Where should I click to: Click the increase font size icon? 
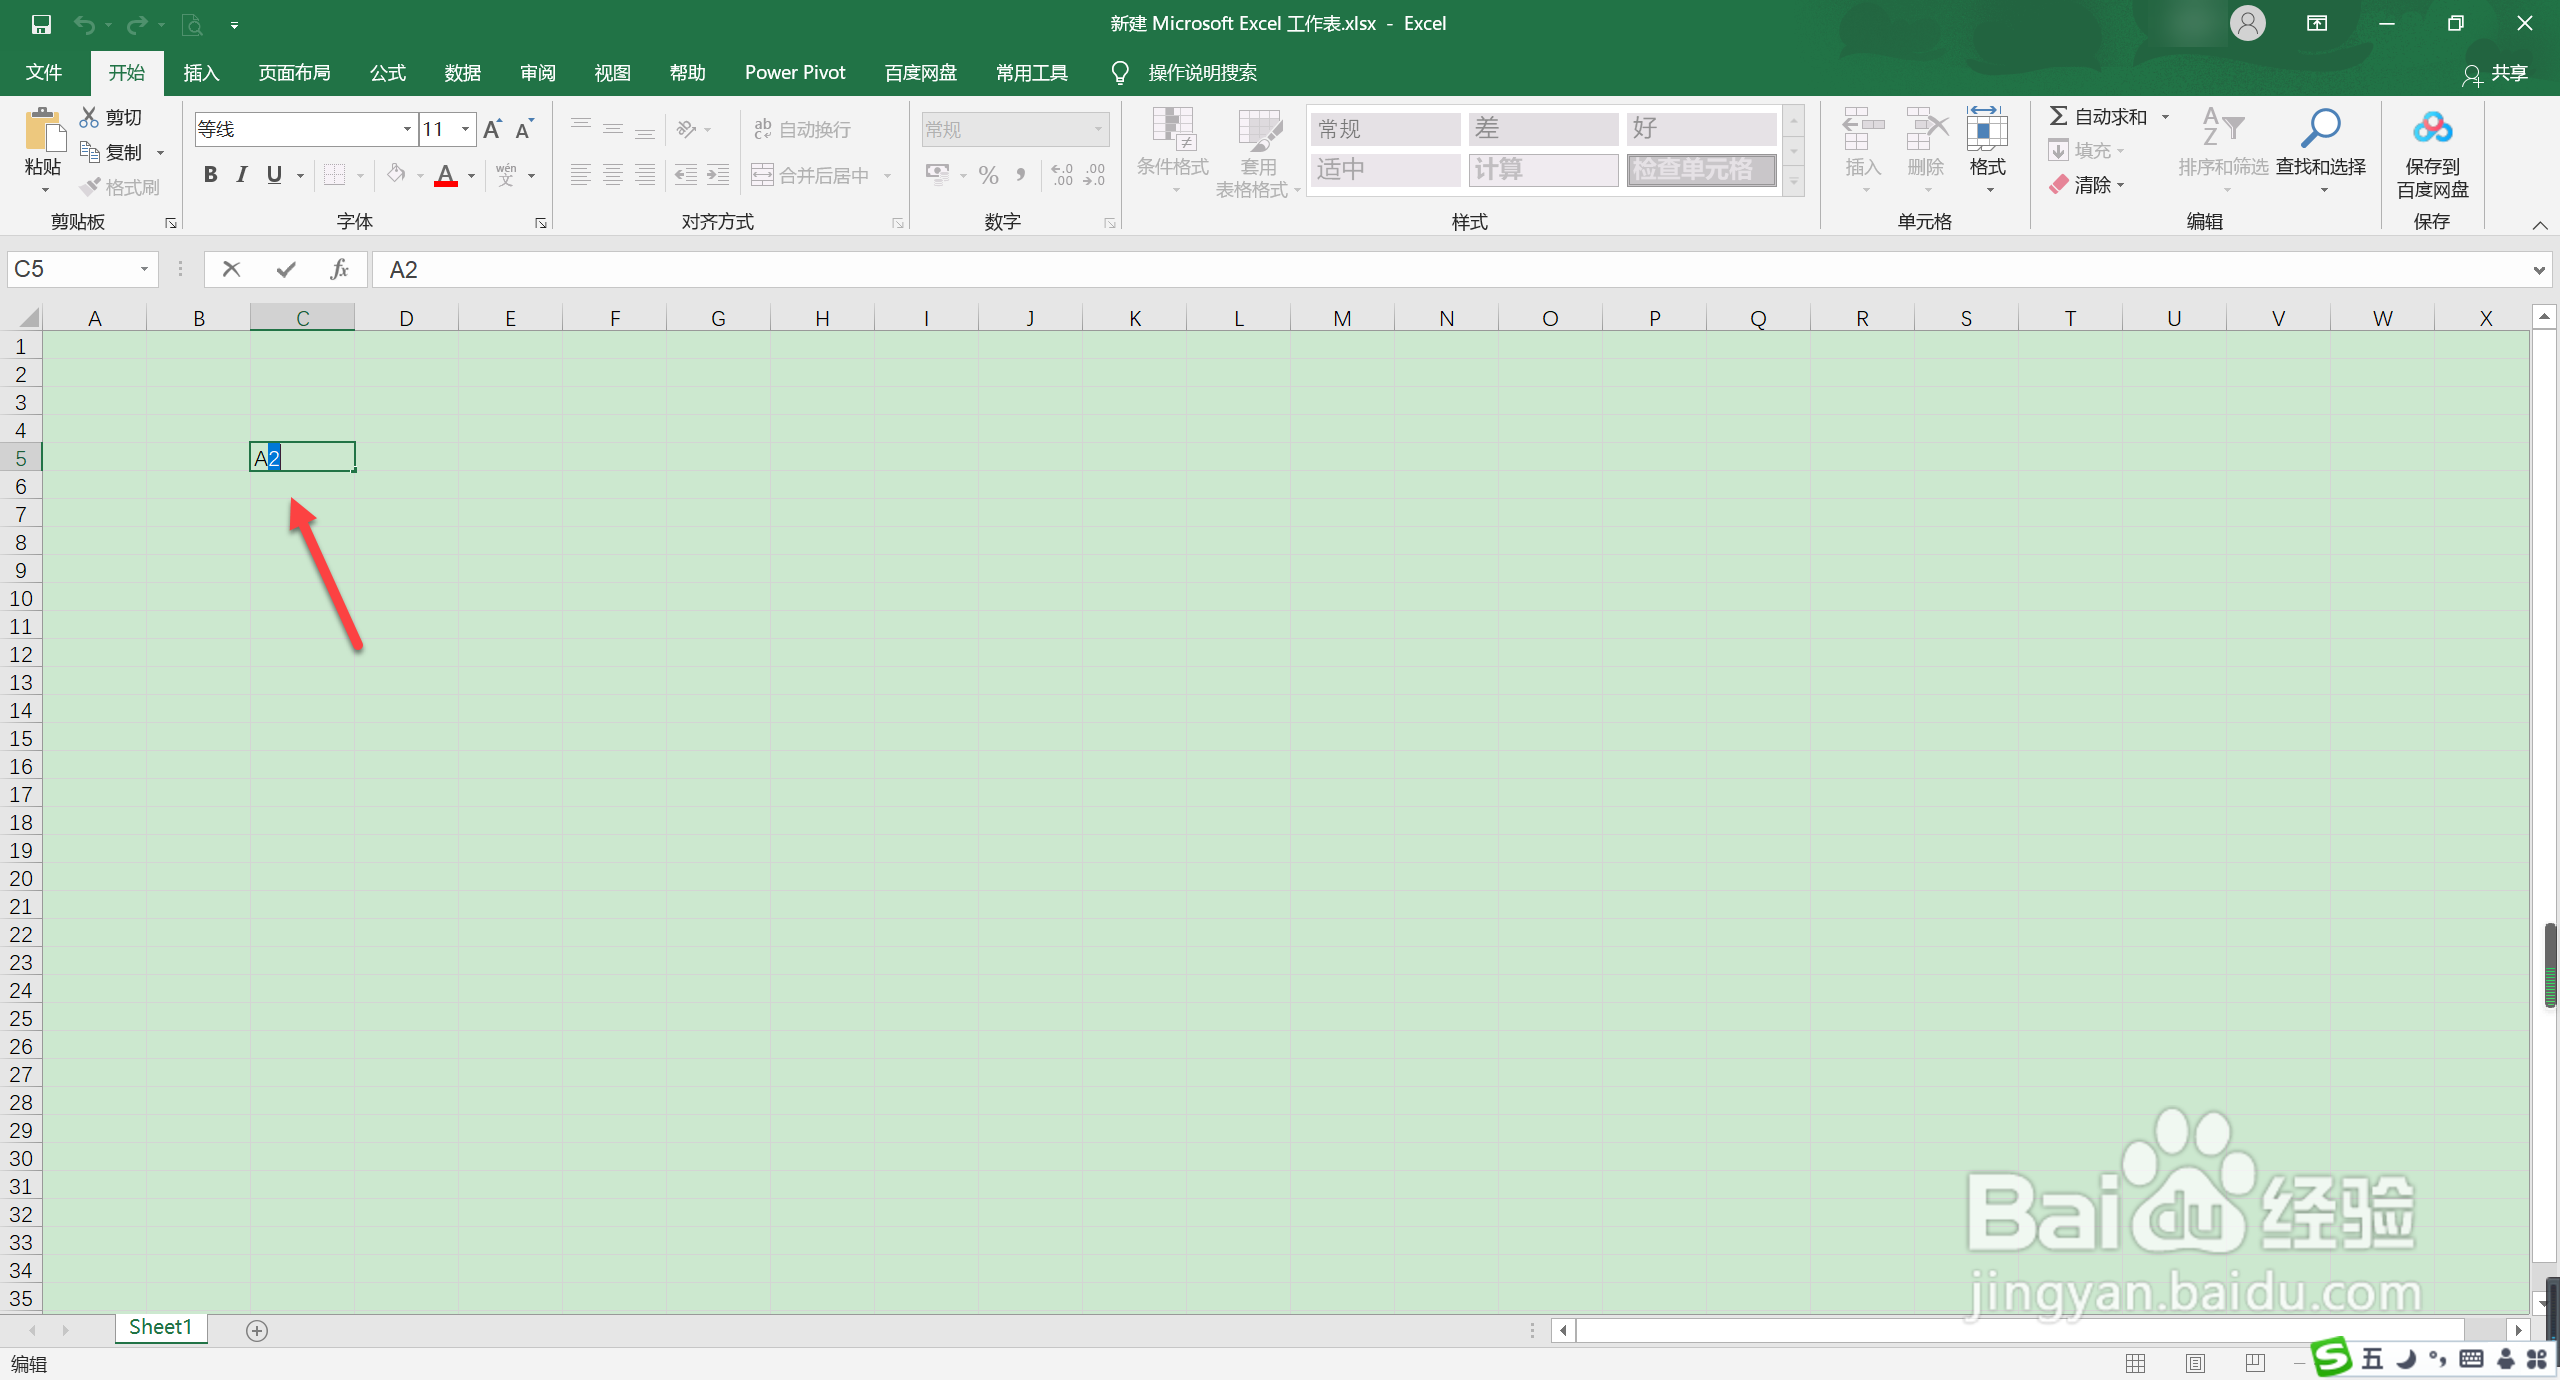[492, 129]
